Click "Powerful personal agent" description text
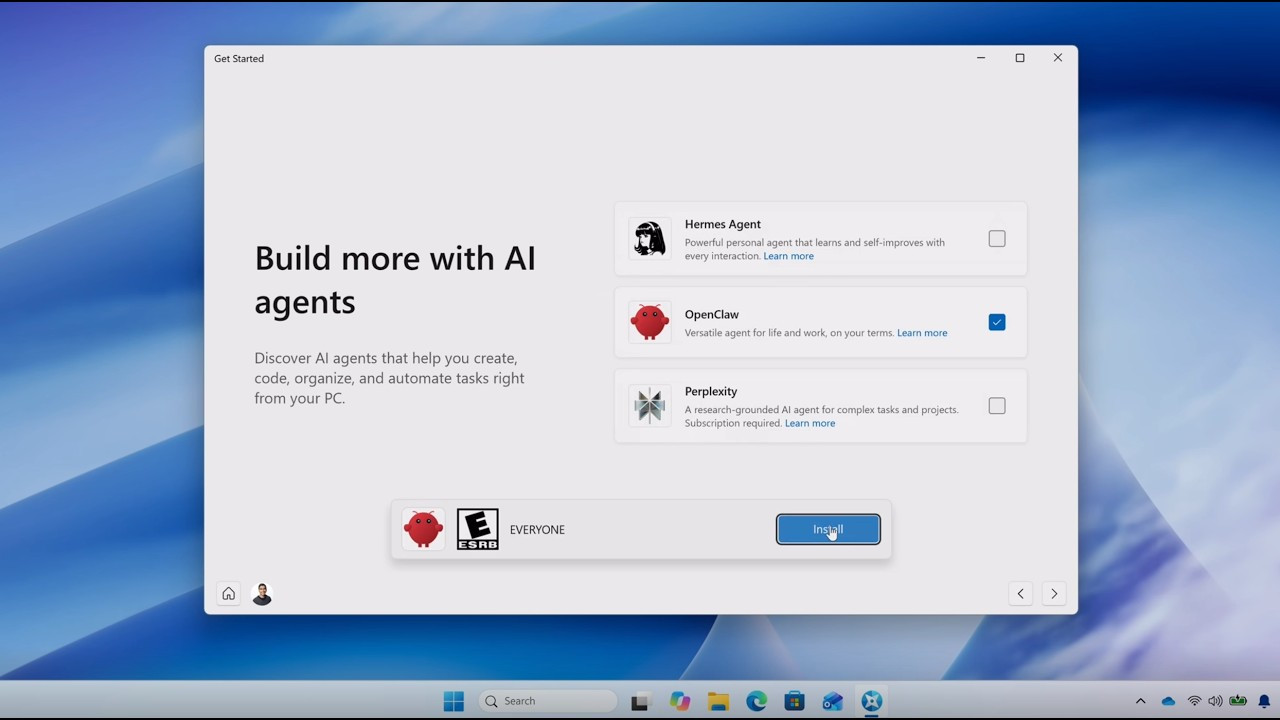This screenshot has height=720, width=1280. point(815,249)
